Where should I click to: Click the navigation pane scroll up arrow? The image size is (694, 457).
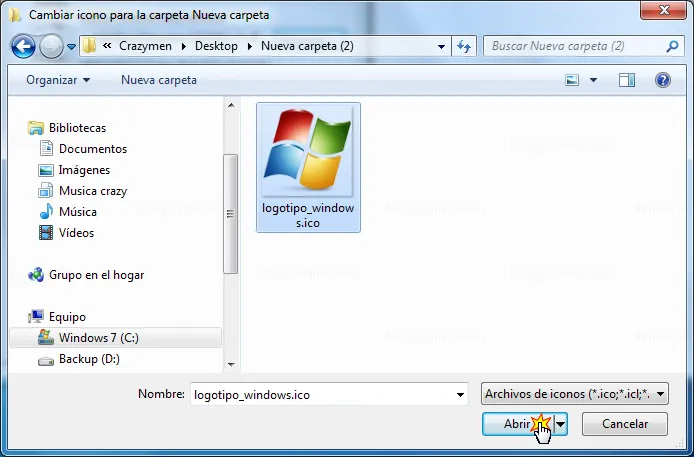pos(231,105)
